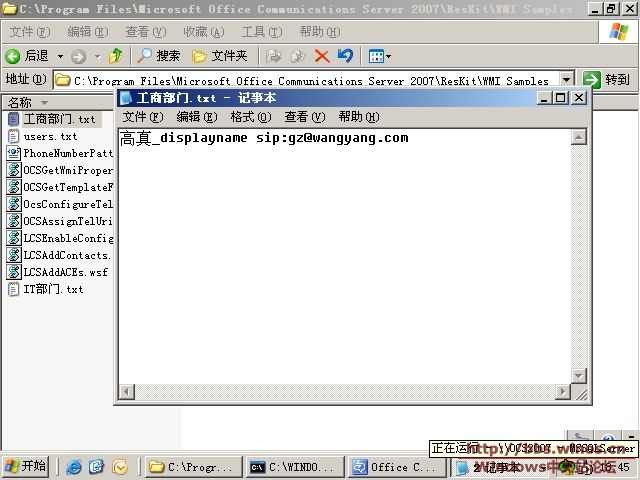Click the 开始 (Start) button
The height and width of the screenshot is (480, 640).
(26, 466)
